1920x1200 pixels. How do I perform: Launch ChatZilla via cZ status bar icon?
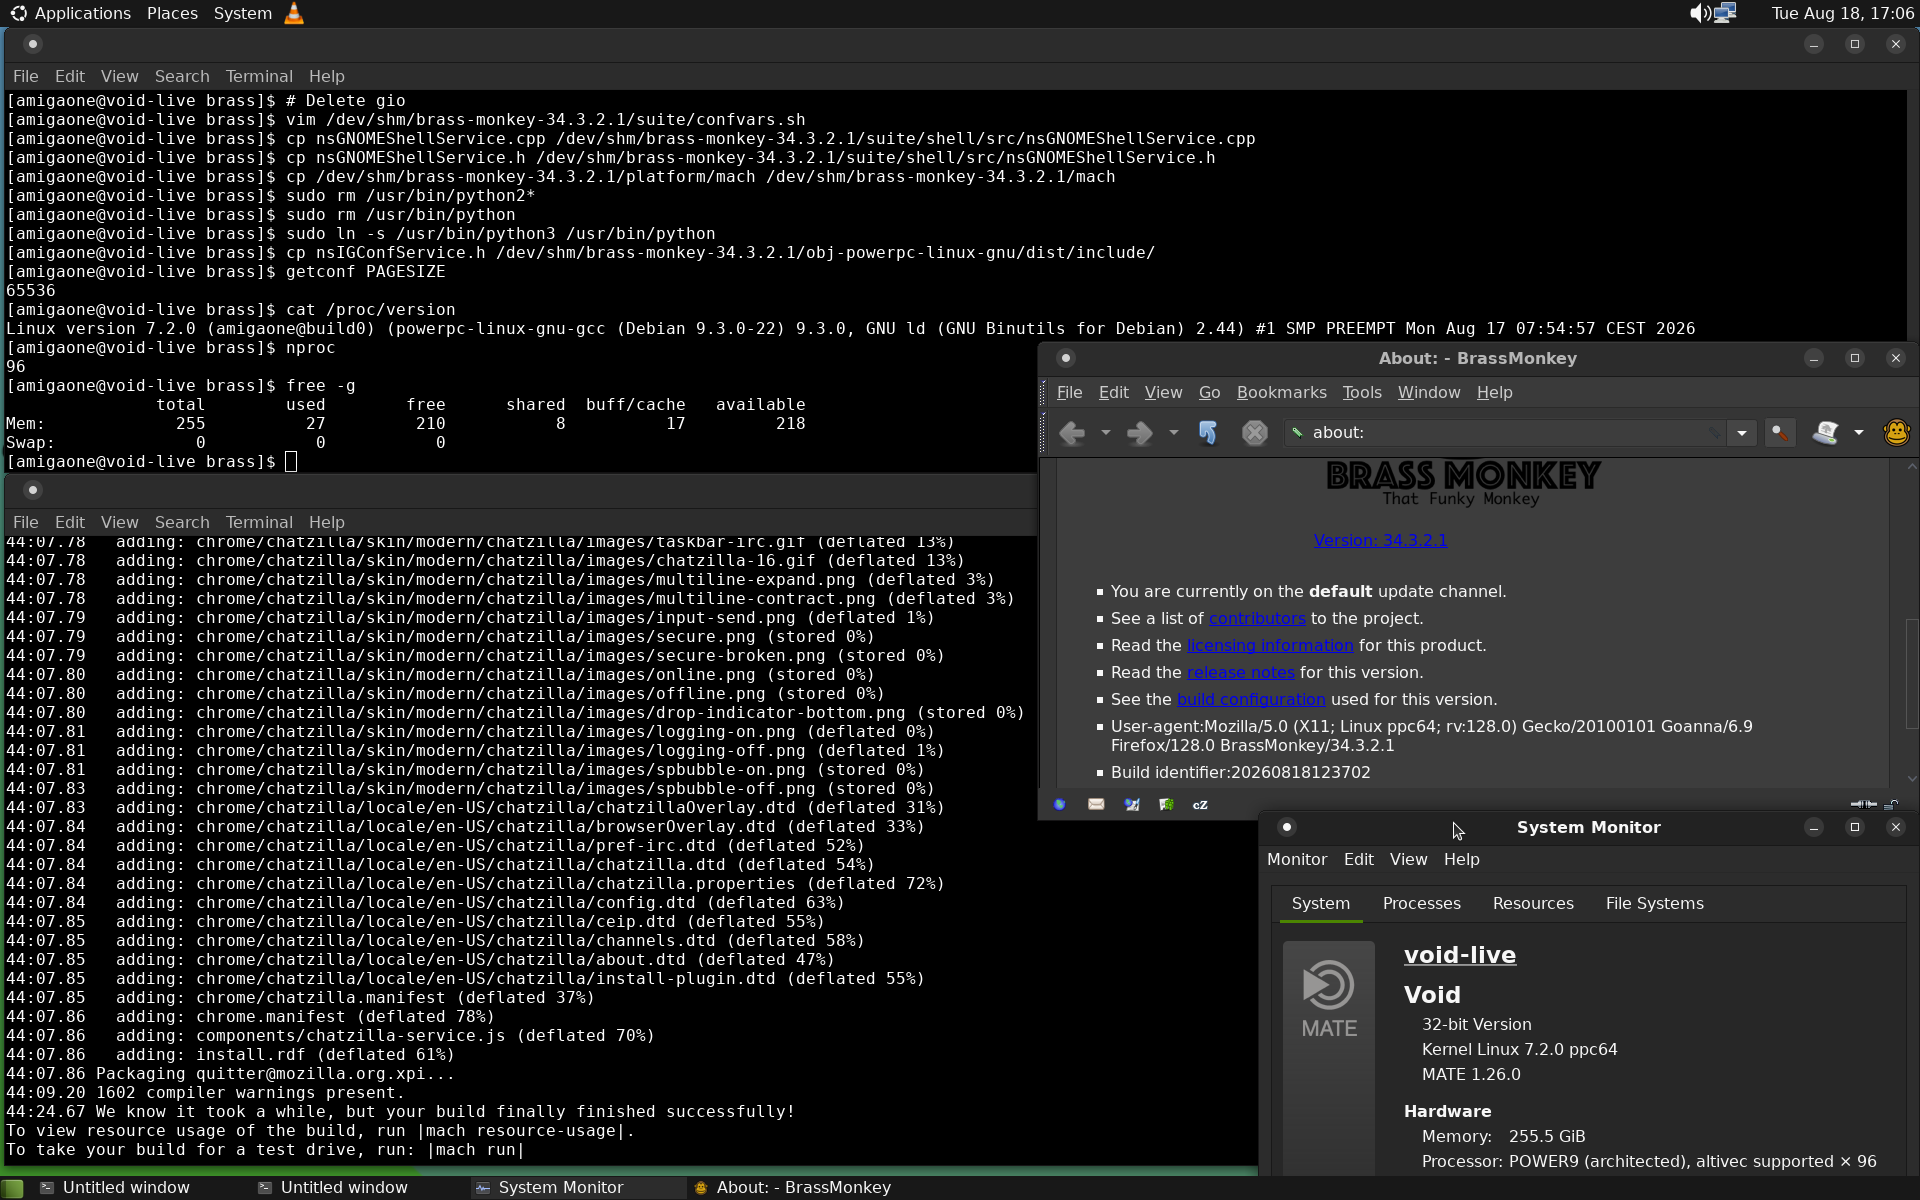click(x=1200, y=804)
